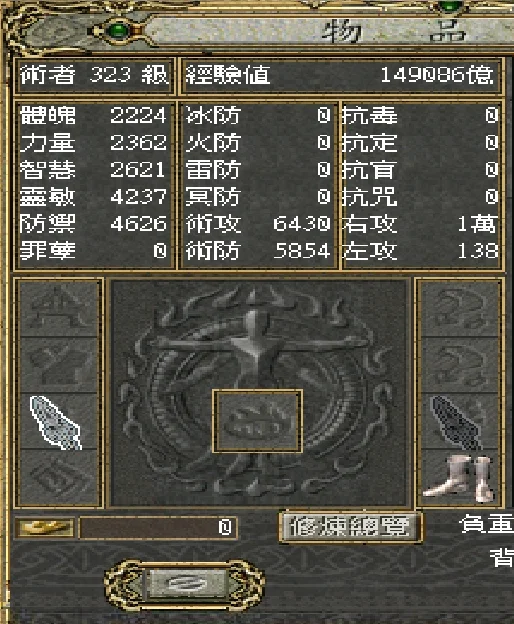Click the empty armor slot below helmet
The height and width of the screenshot is (624, 514).
59,365
